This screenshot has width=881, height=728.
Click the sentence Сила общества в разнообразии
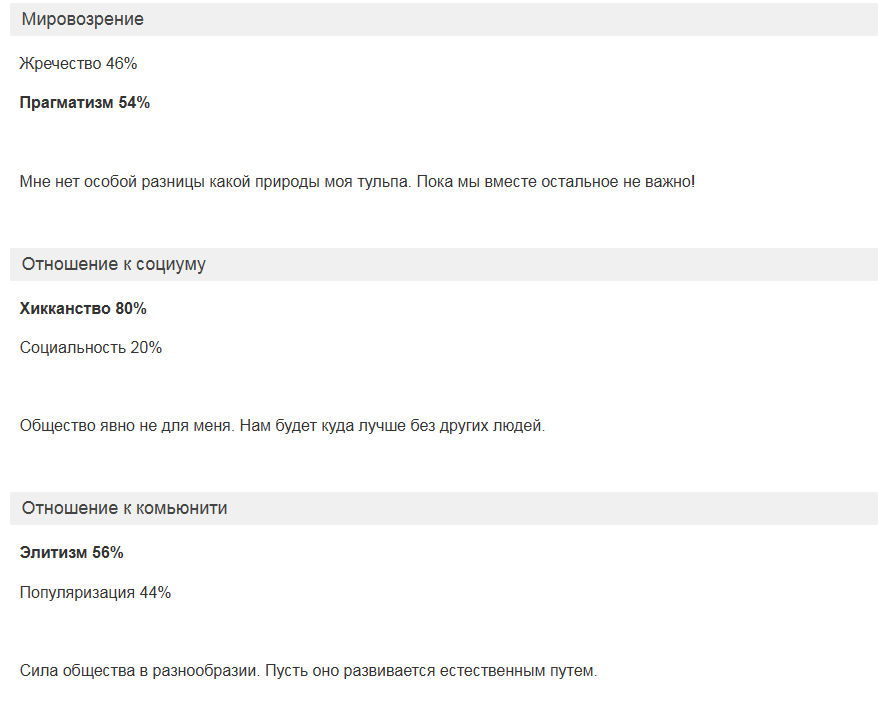point(139,671)
